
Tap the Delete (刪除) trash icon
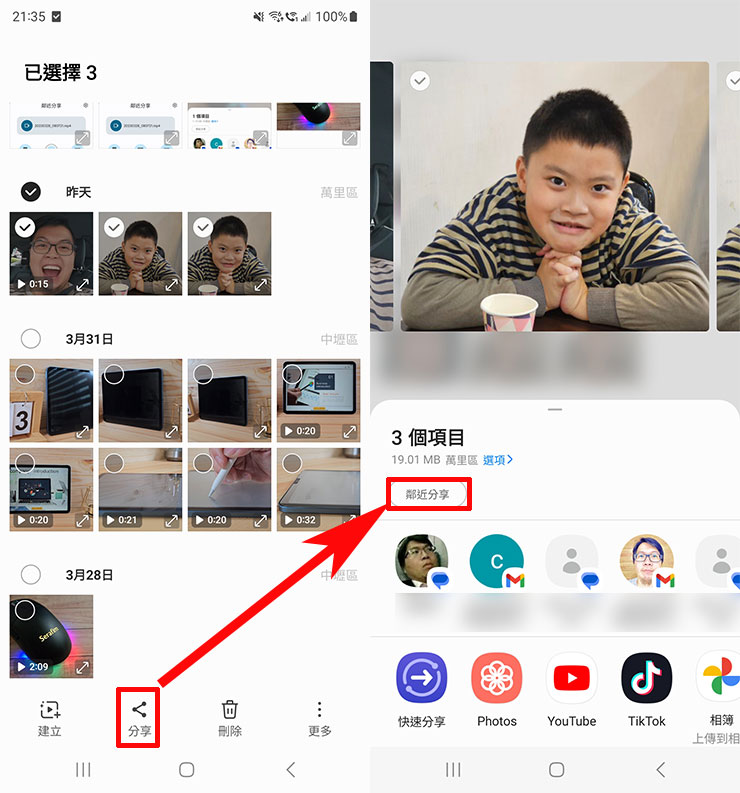230,718
